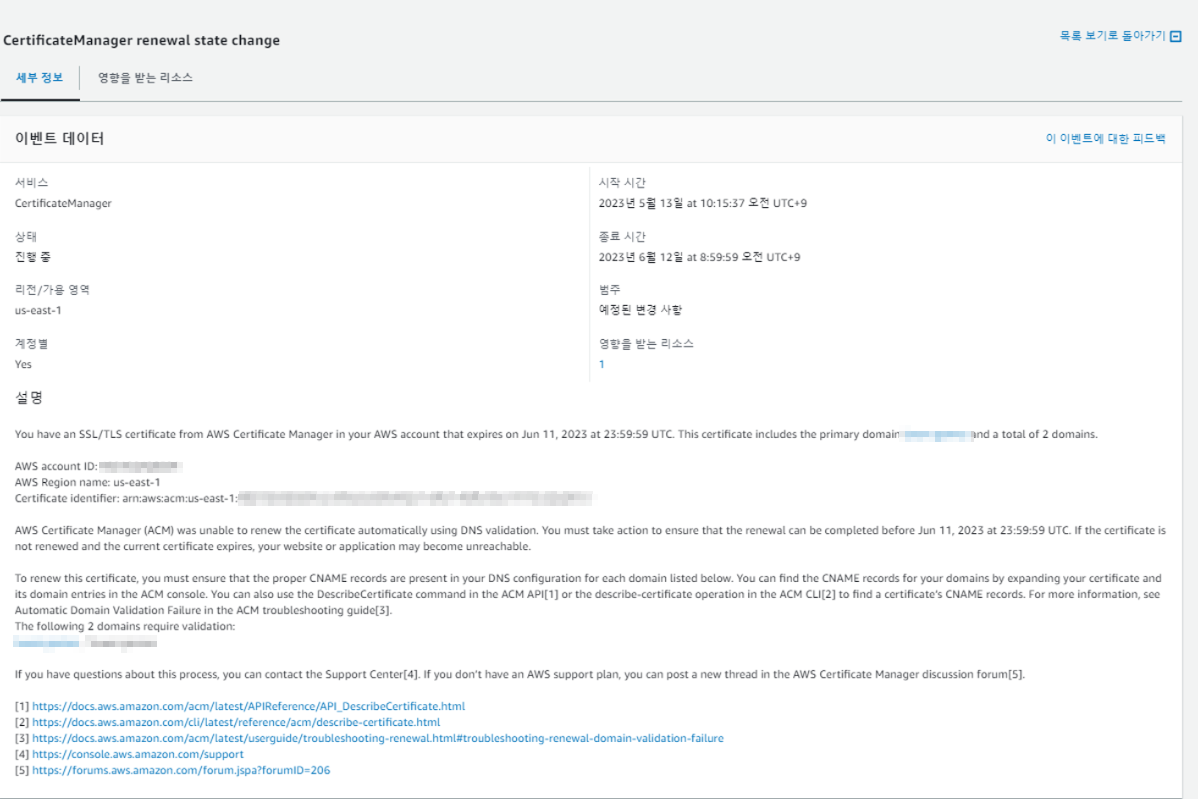Click the affected resources count 1
The width and height of the screenshot is (1198, 799).
(601, 364)
